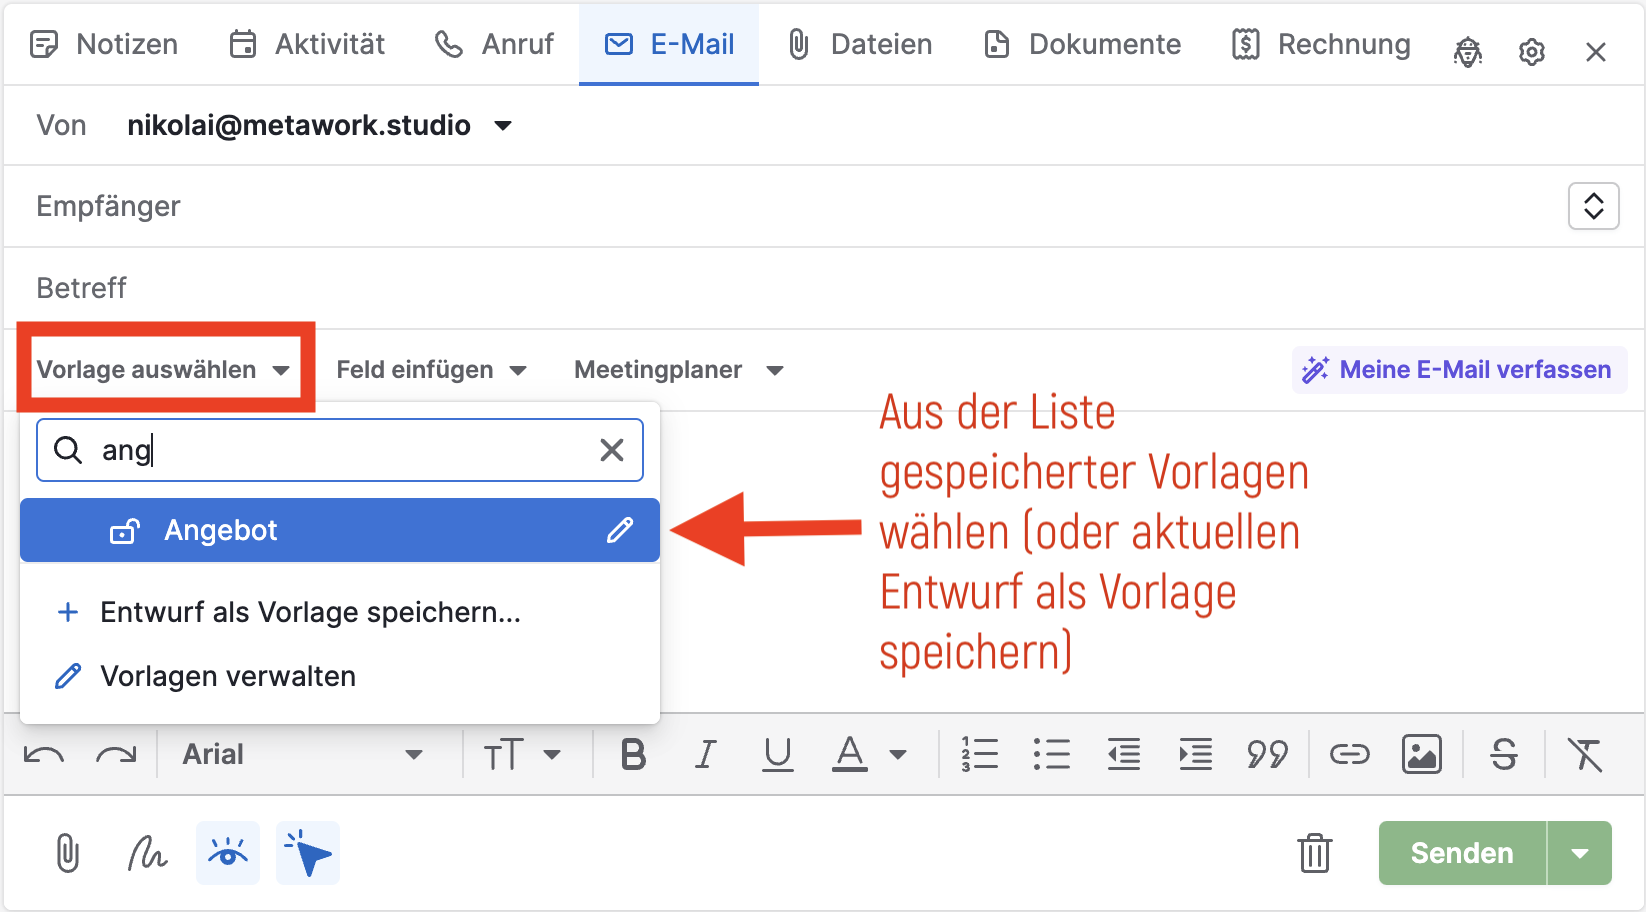Toggle email open tracking eye icon

(228, 854)
